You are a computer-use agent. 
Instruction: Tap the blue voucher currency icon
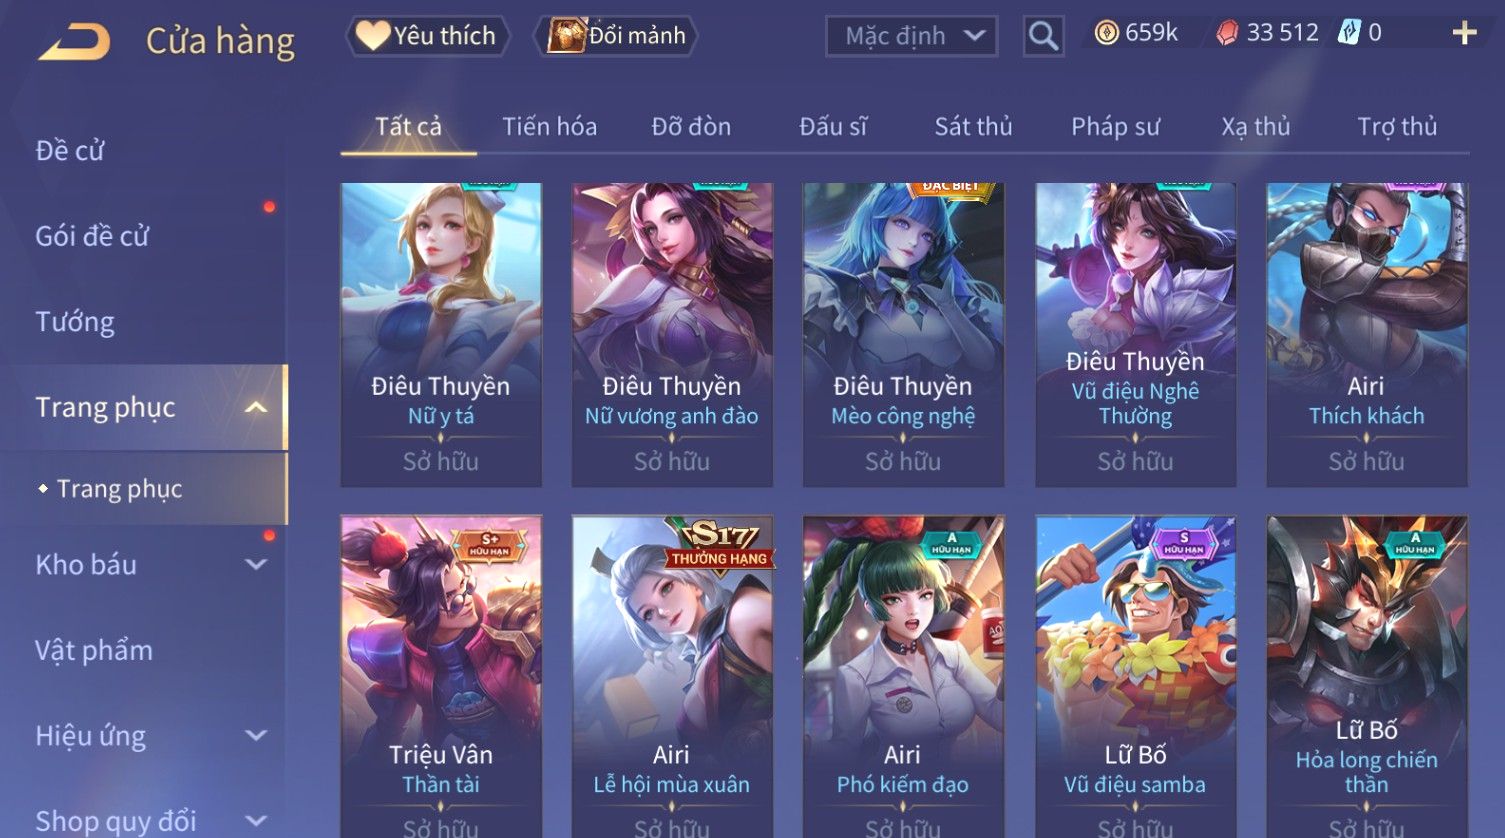(x=1350, y=33)
